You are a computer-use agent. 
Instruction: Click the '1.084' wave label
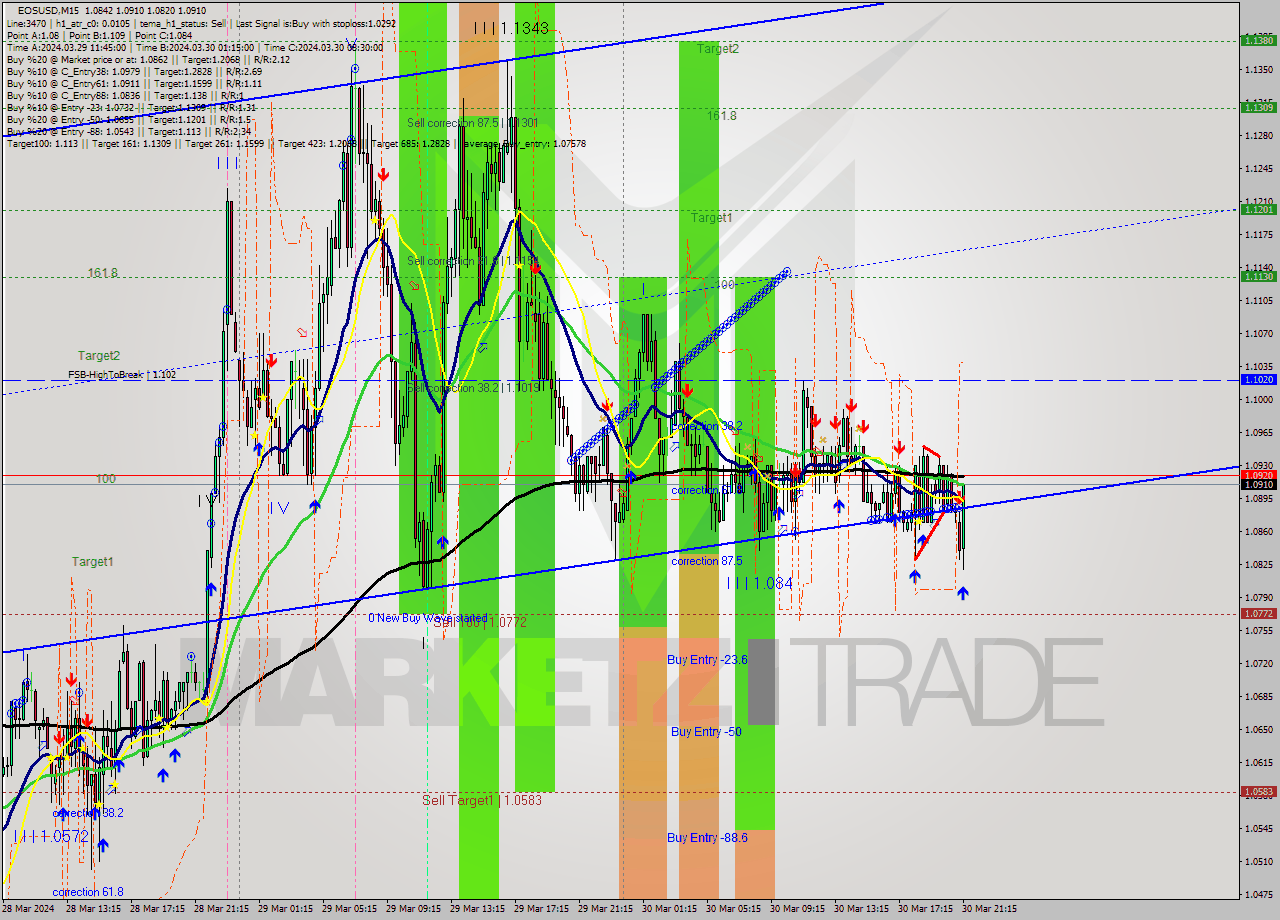(x=759, y=583)
